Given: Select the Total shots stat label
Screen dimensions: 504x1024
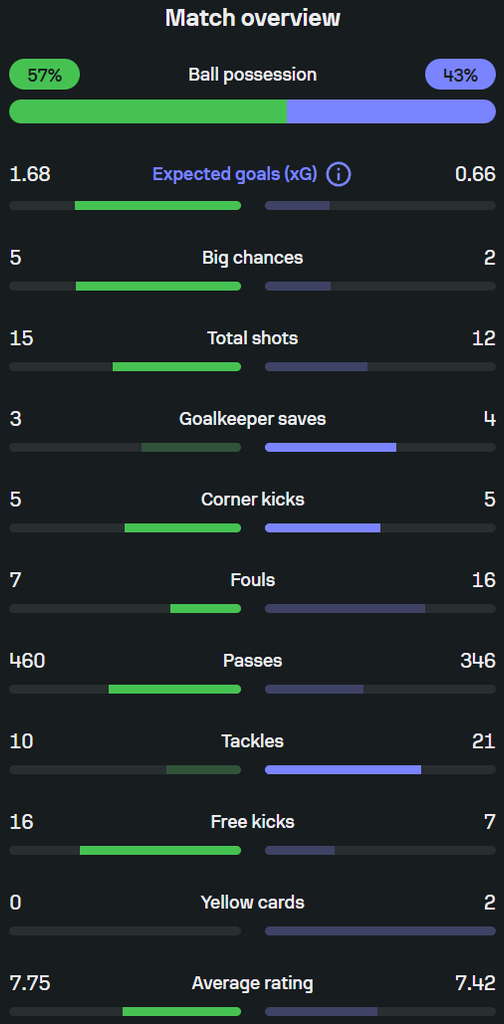Looking at the screenshot, I should 253,338.
